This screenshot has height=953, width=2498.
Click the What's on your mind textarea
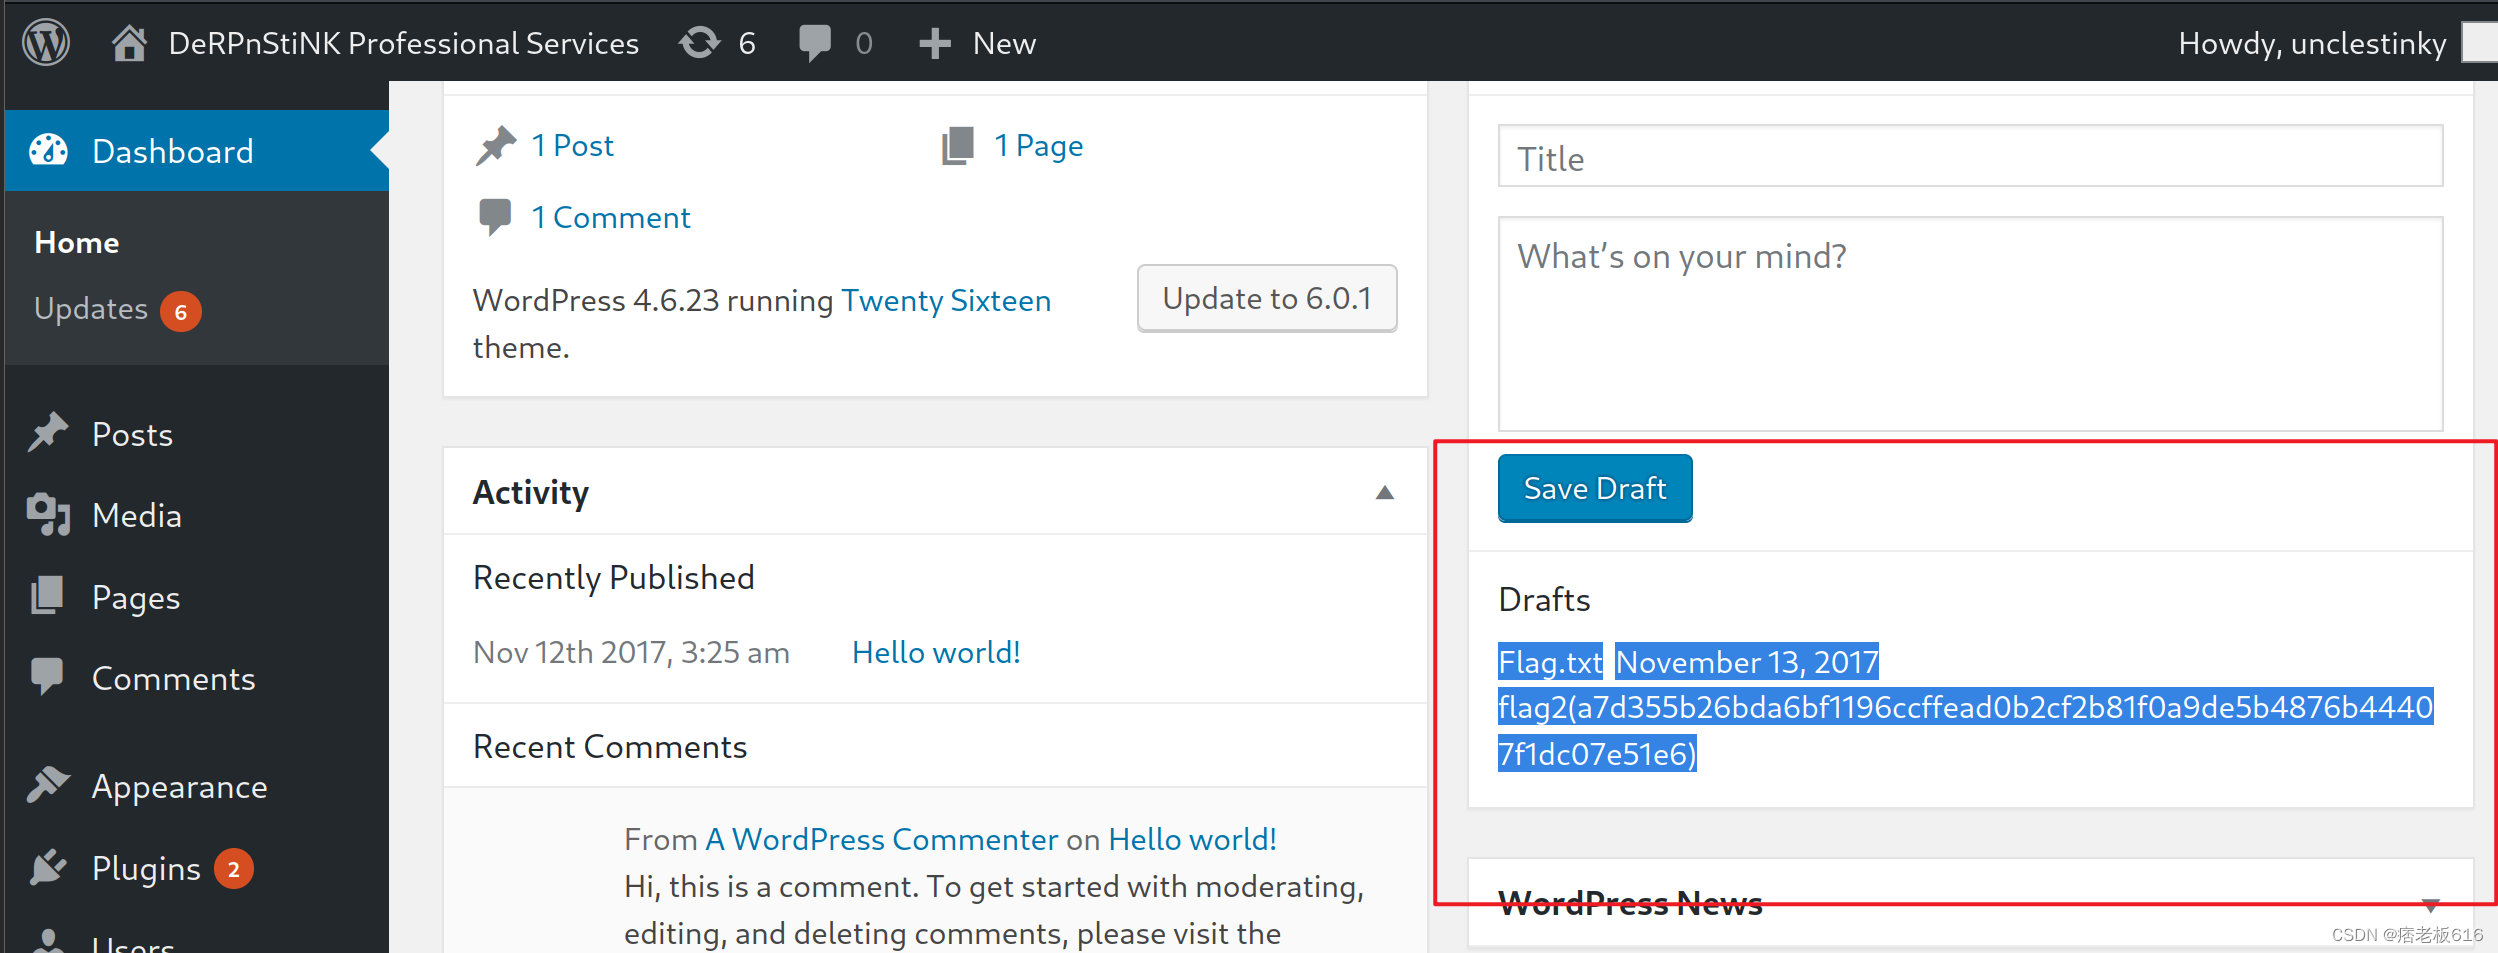(1970, 323)
